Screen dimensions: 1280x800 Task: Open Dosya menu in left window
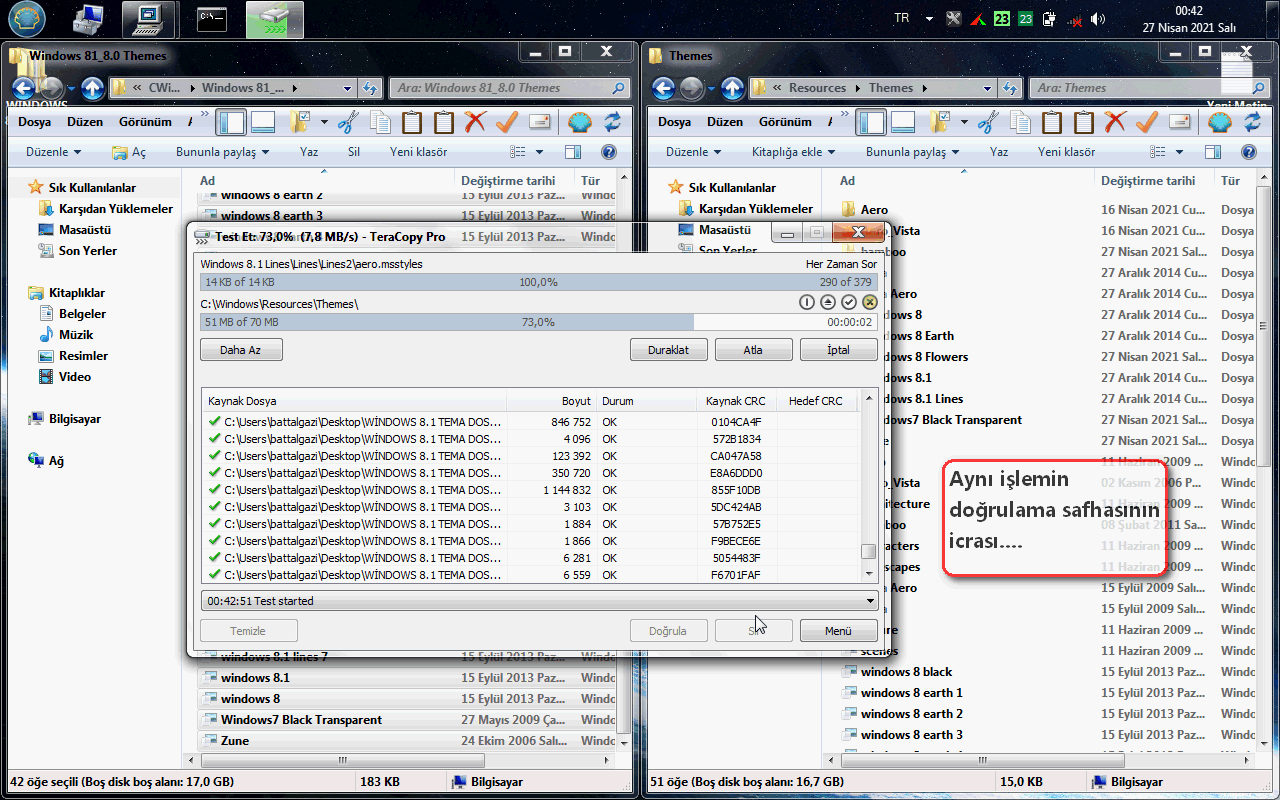[34, 122]
